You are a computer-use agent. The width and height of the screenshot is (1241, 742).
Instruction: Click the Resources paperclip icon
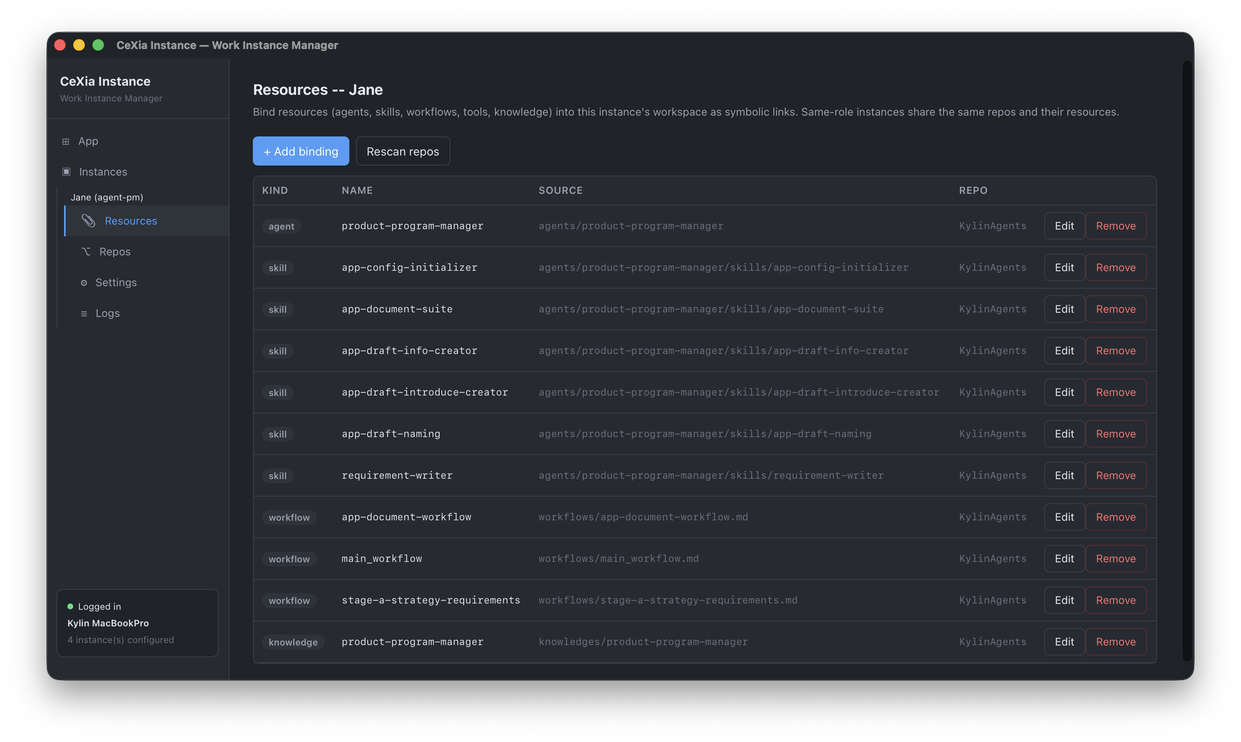88,221
